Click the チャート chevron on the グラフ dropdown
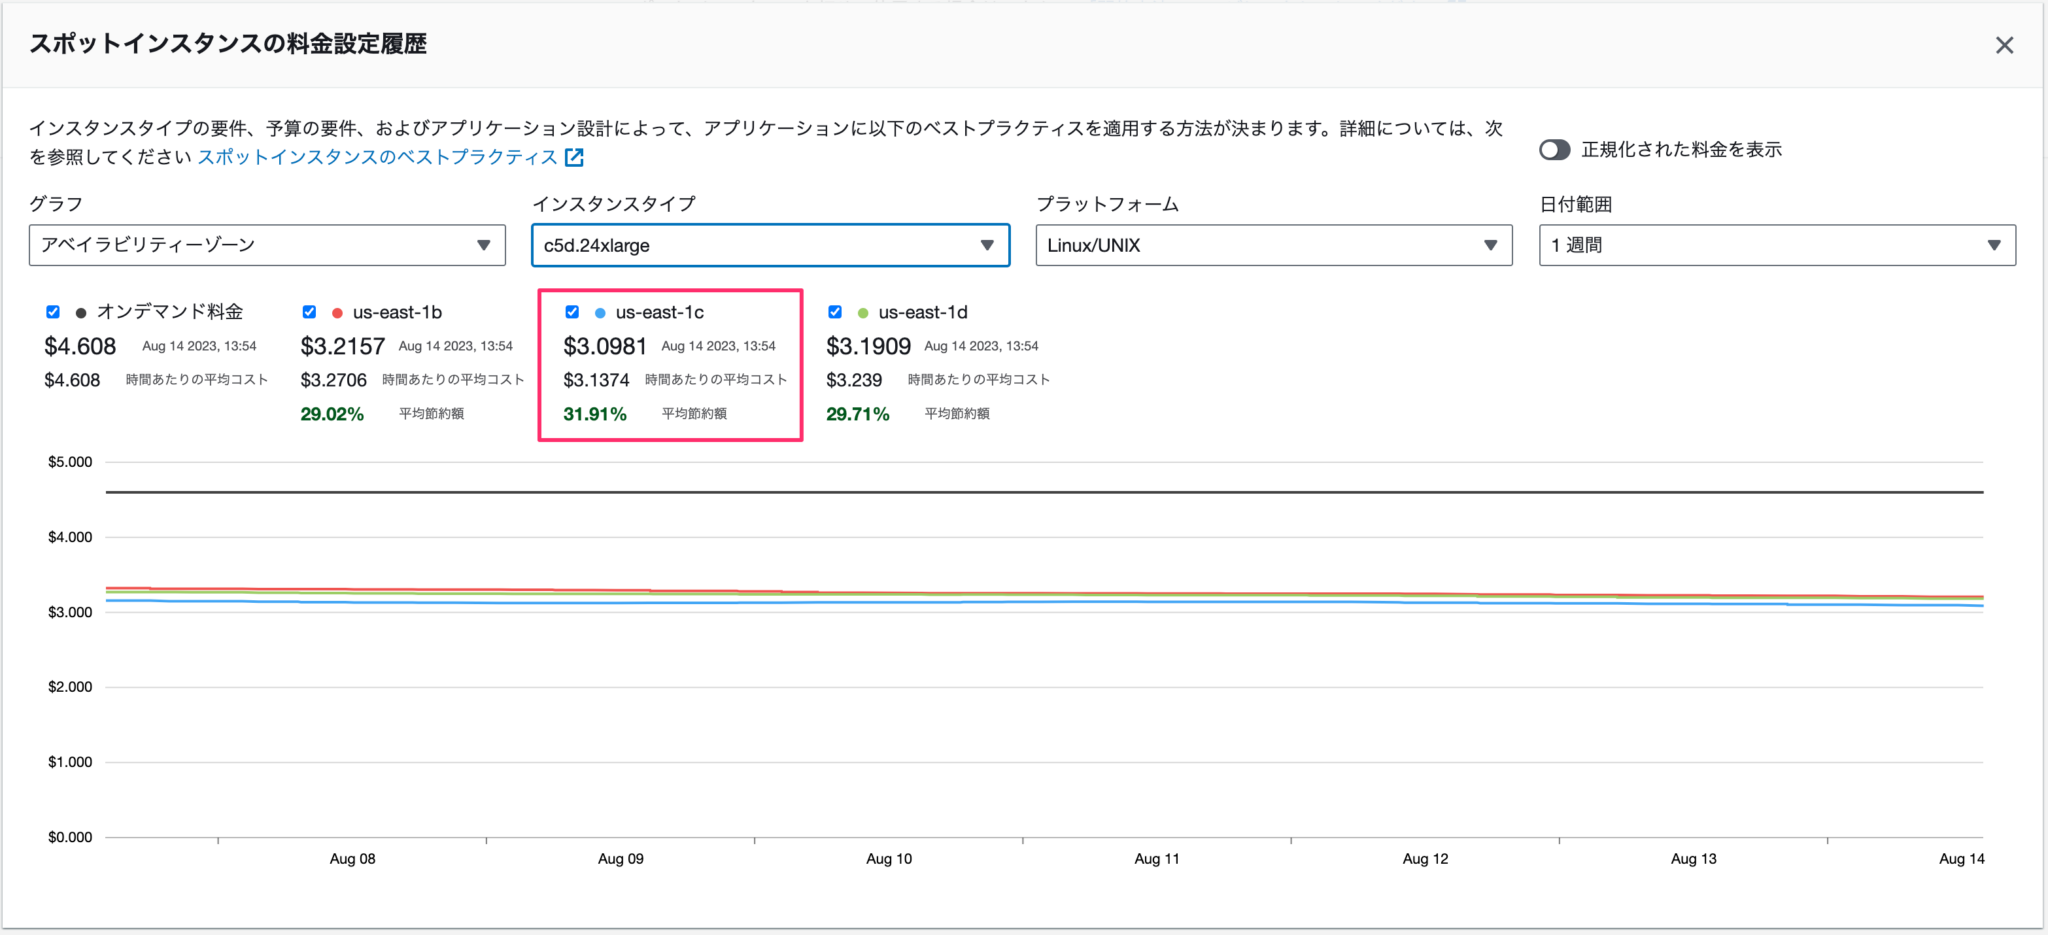 [486, 245]
